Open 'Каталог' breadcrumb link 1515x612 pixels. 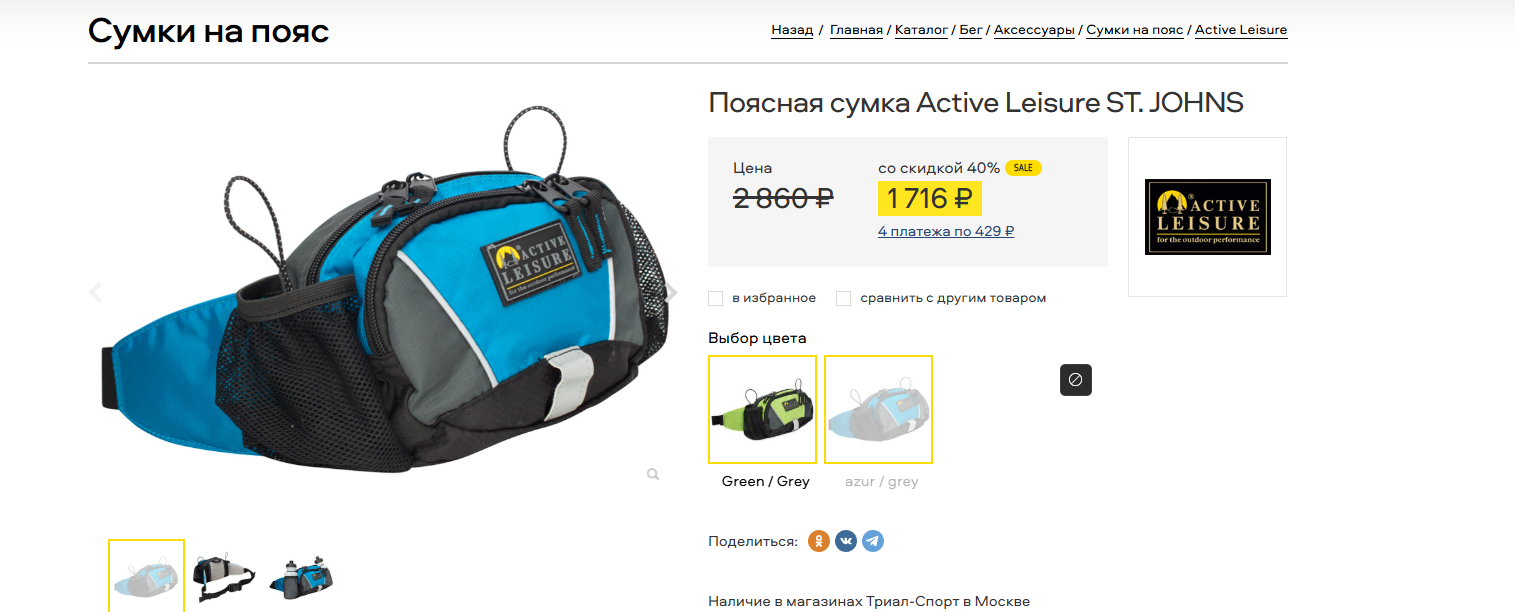point(921,30)
